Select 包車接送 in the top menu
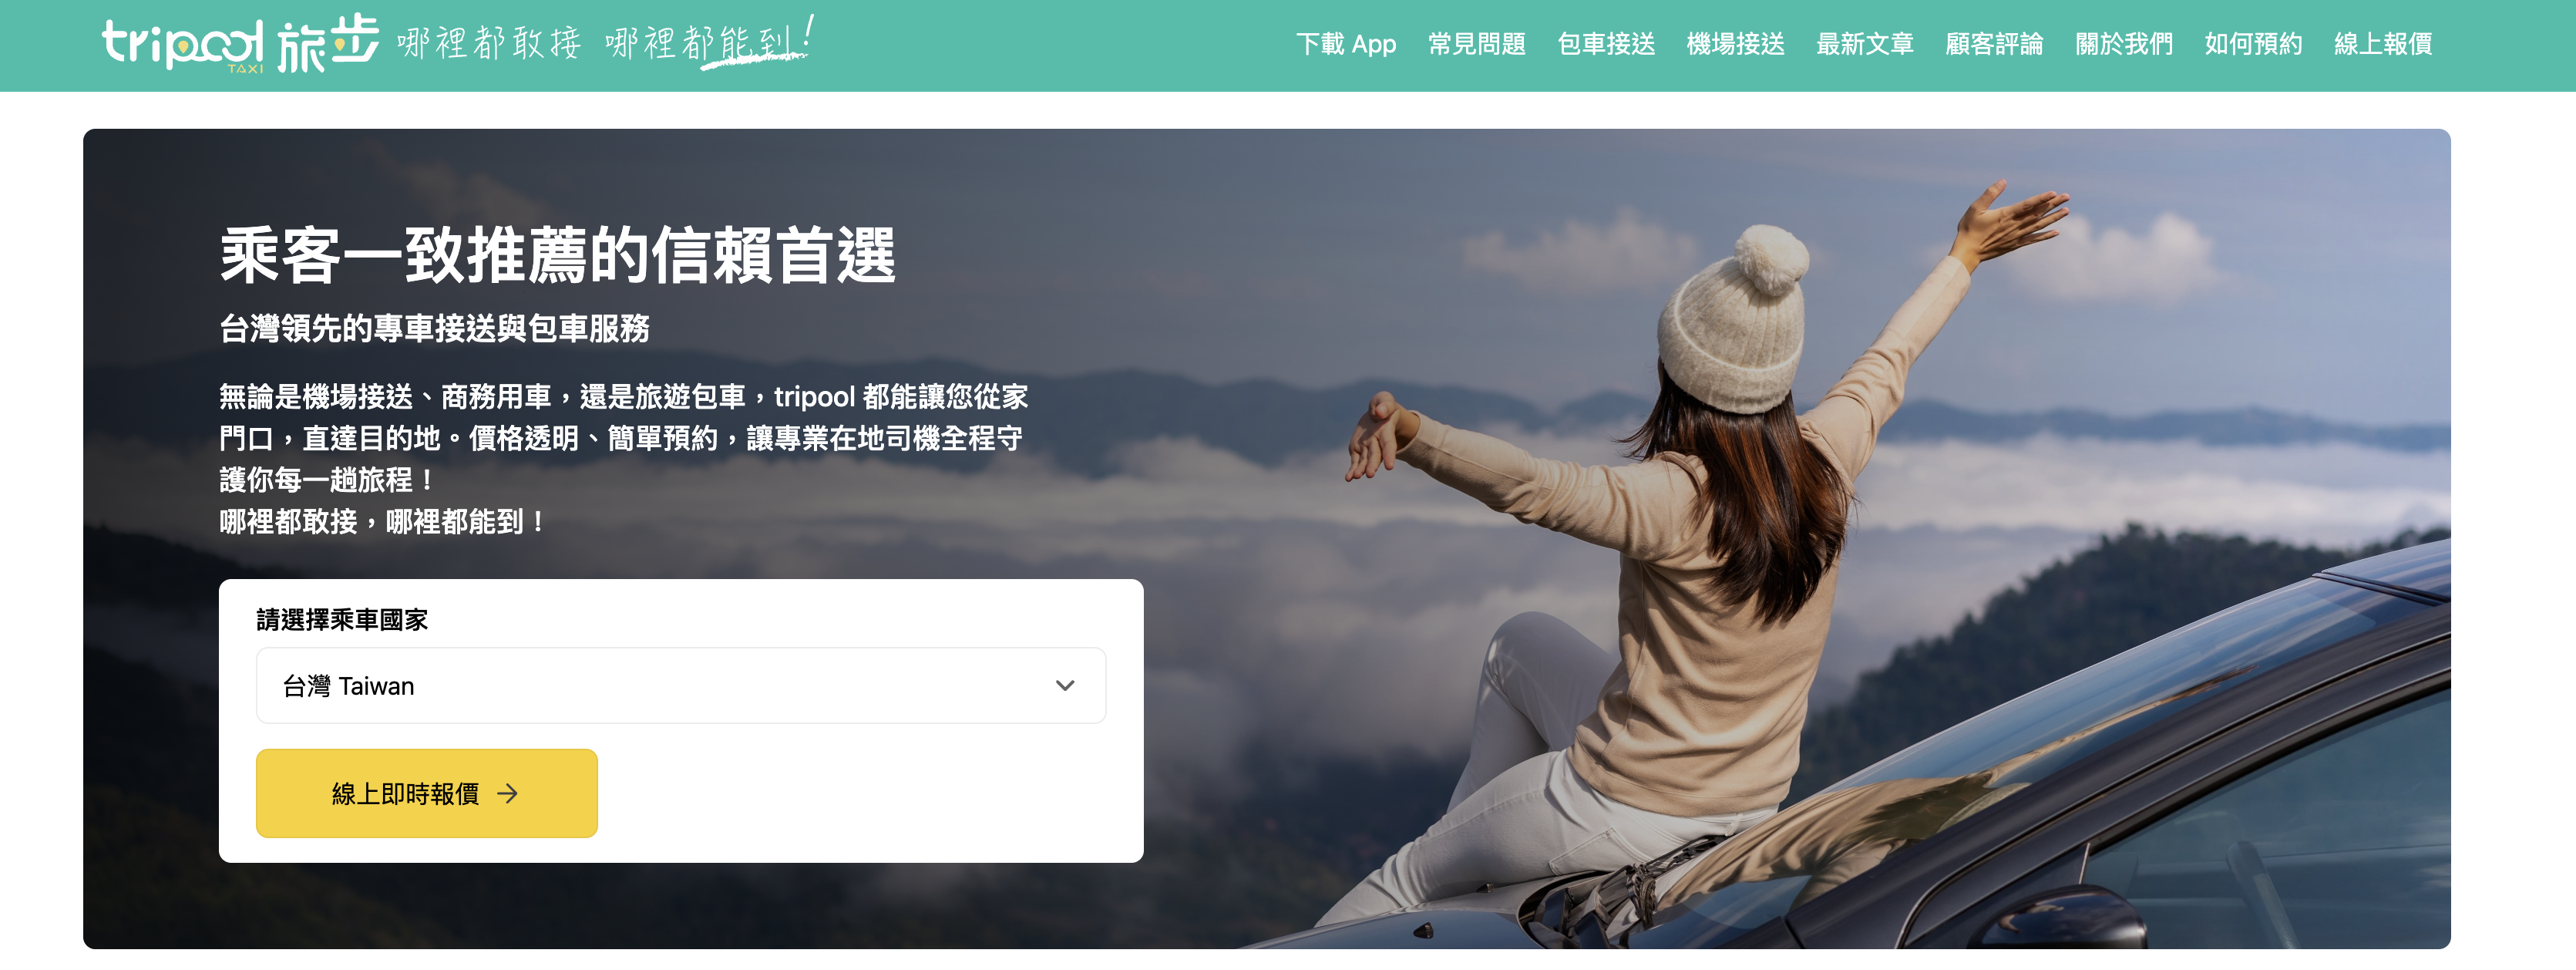Image resolution: width=2576 pixels, height=970 pixels. coord(1606,44)
